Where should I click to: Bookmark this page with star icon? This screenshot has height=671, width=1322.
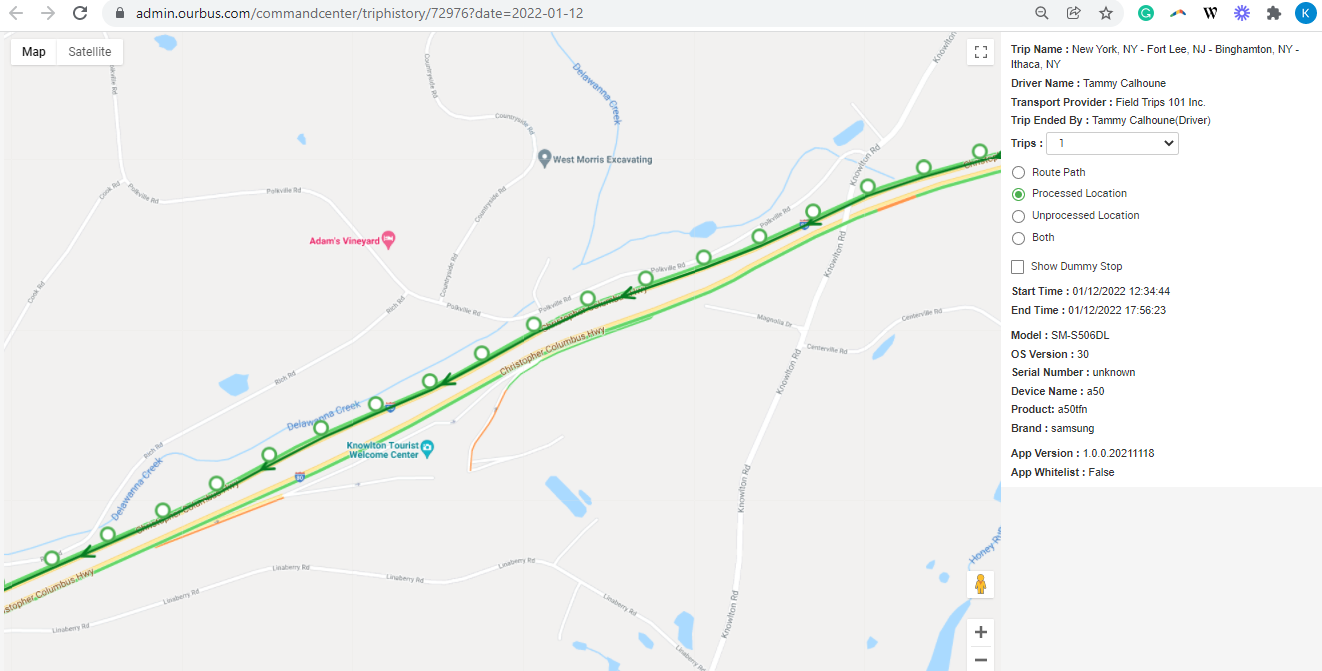click(x=1106, y=13)
